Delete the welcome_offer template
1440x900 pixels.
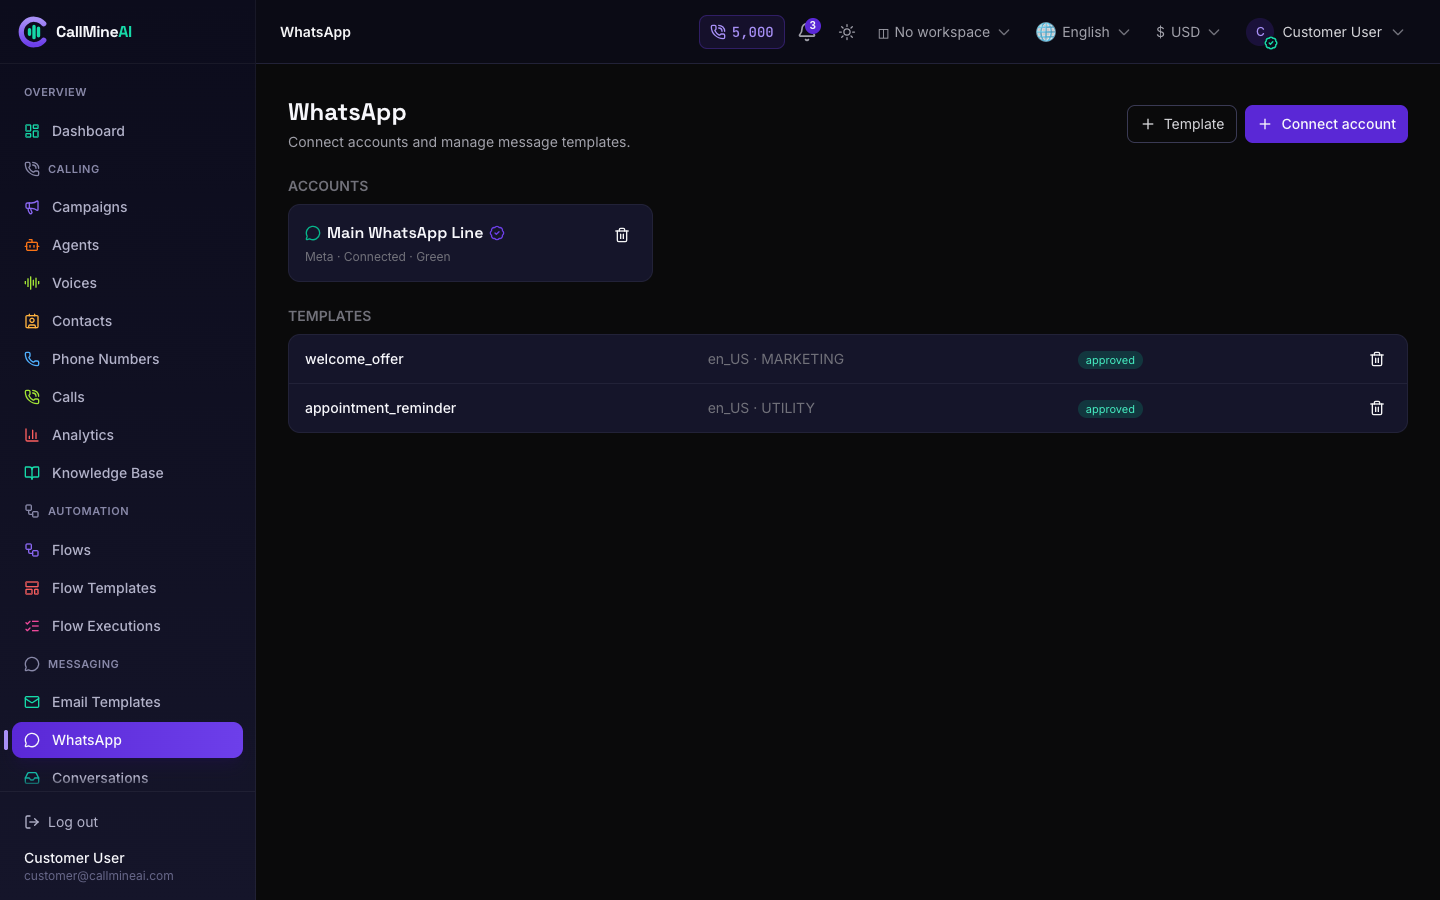click(1377, 359)
